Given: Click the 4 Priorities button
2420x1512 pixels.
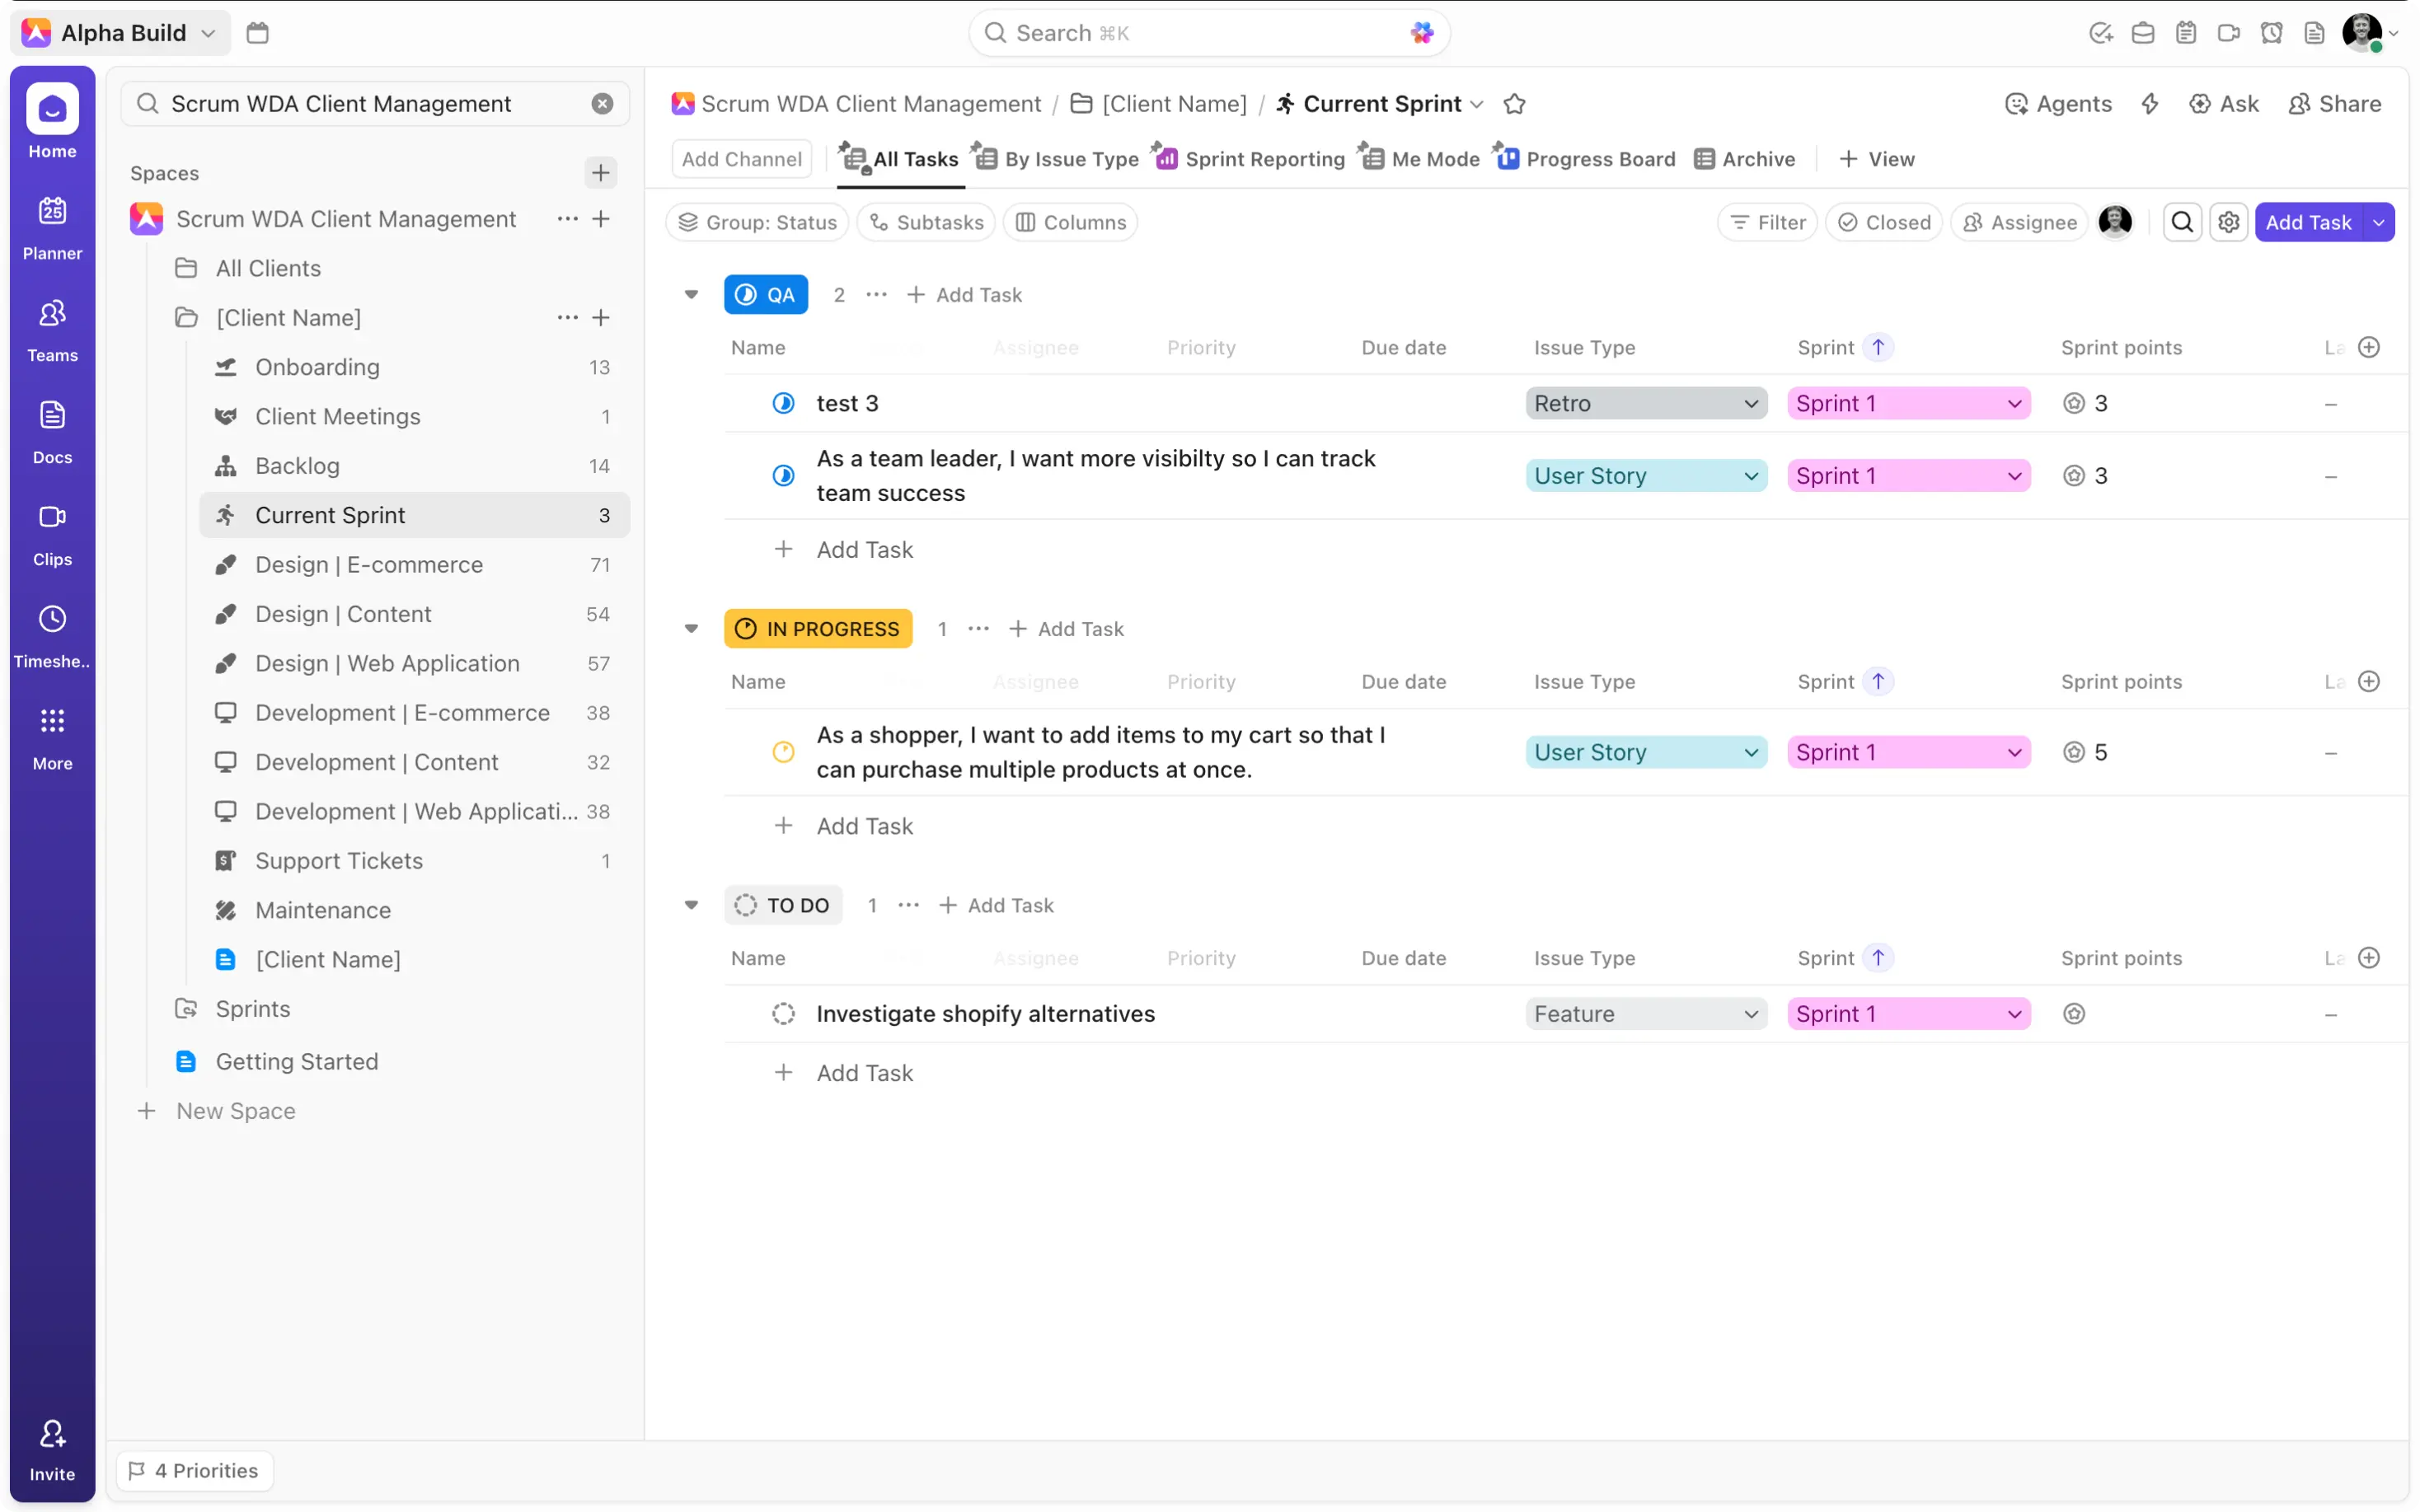Looking at the screenshot, I should [194, 1470].
